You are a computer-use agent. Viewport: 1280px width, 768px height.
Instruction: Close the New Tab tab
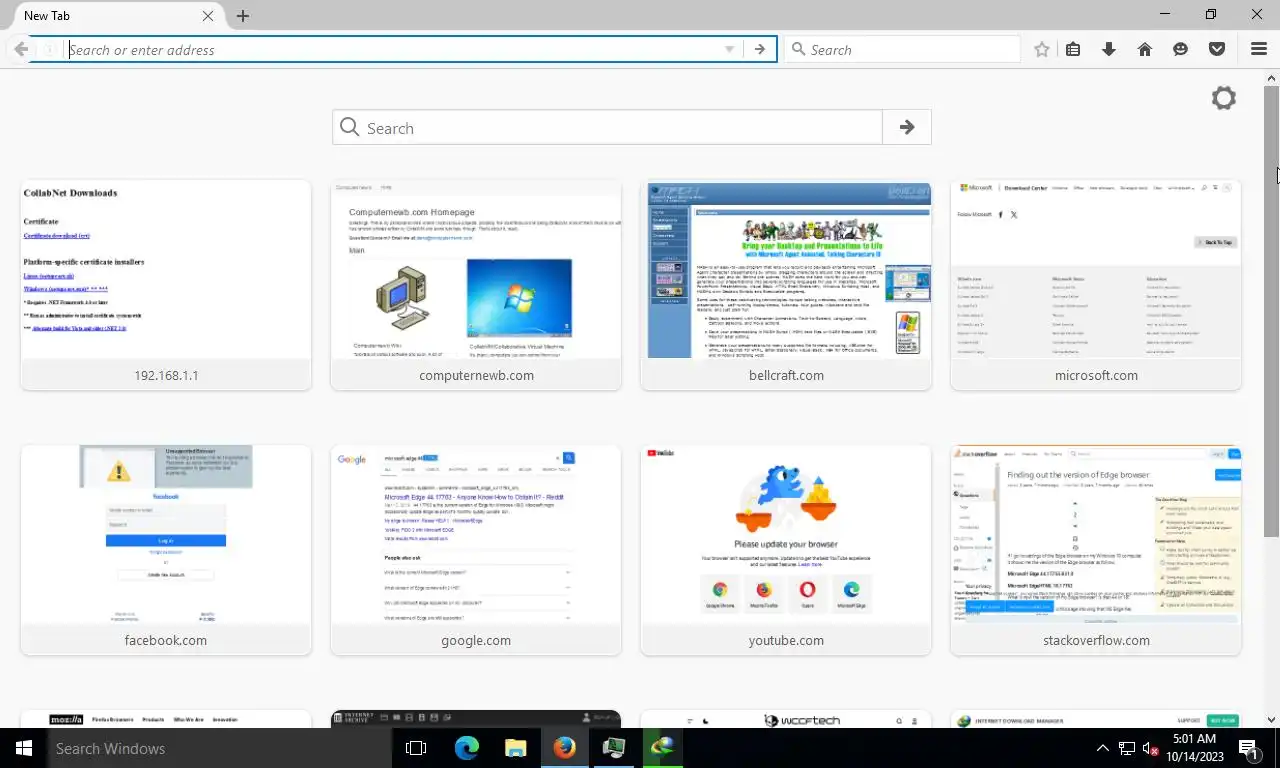208,16
